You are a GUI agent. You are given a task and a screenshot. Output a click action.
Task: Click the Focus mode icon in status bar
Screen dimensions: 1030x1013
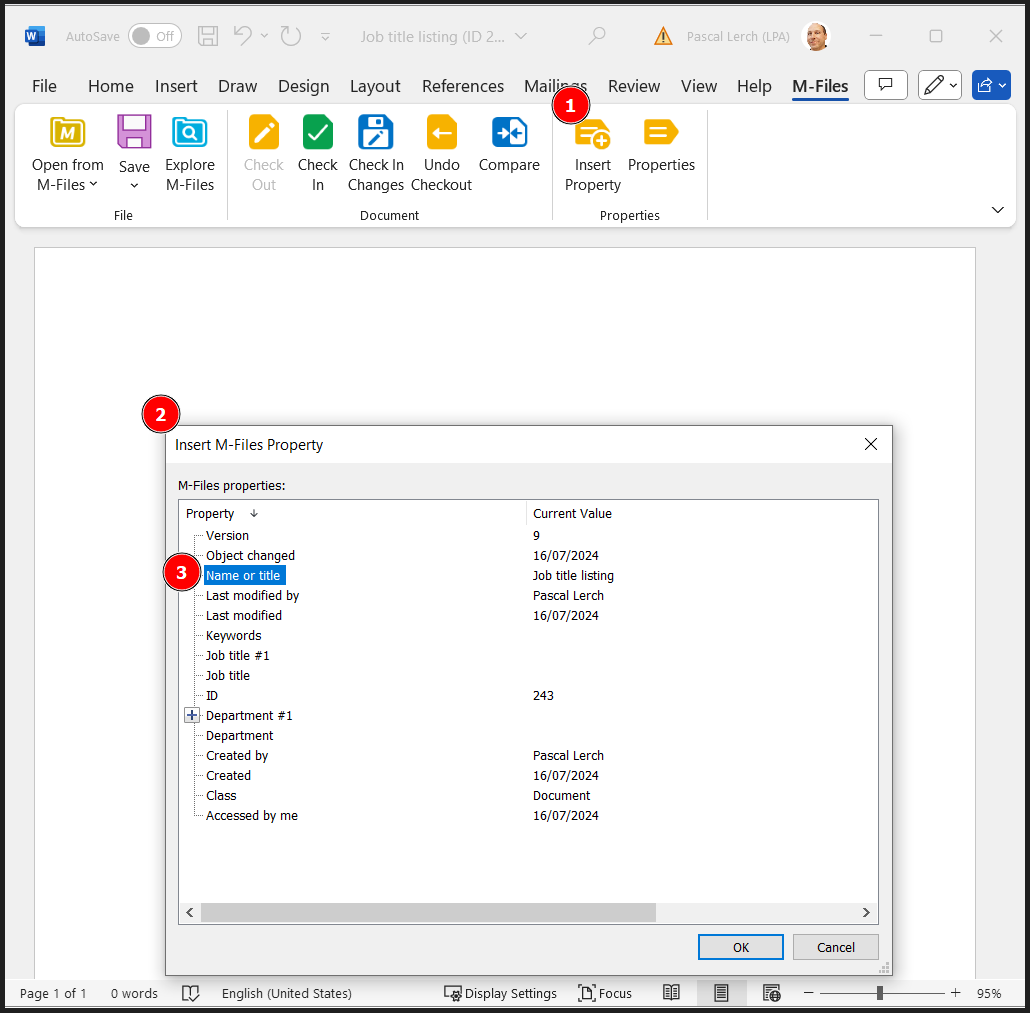[587, 993]
